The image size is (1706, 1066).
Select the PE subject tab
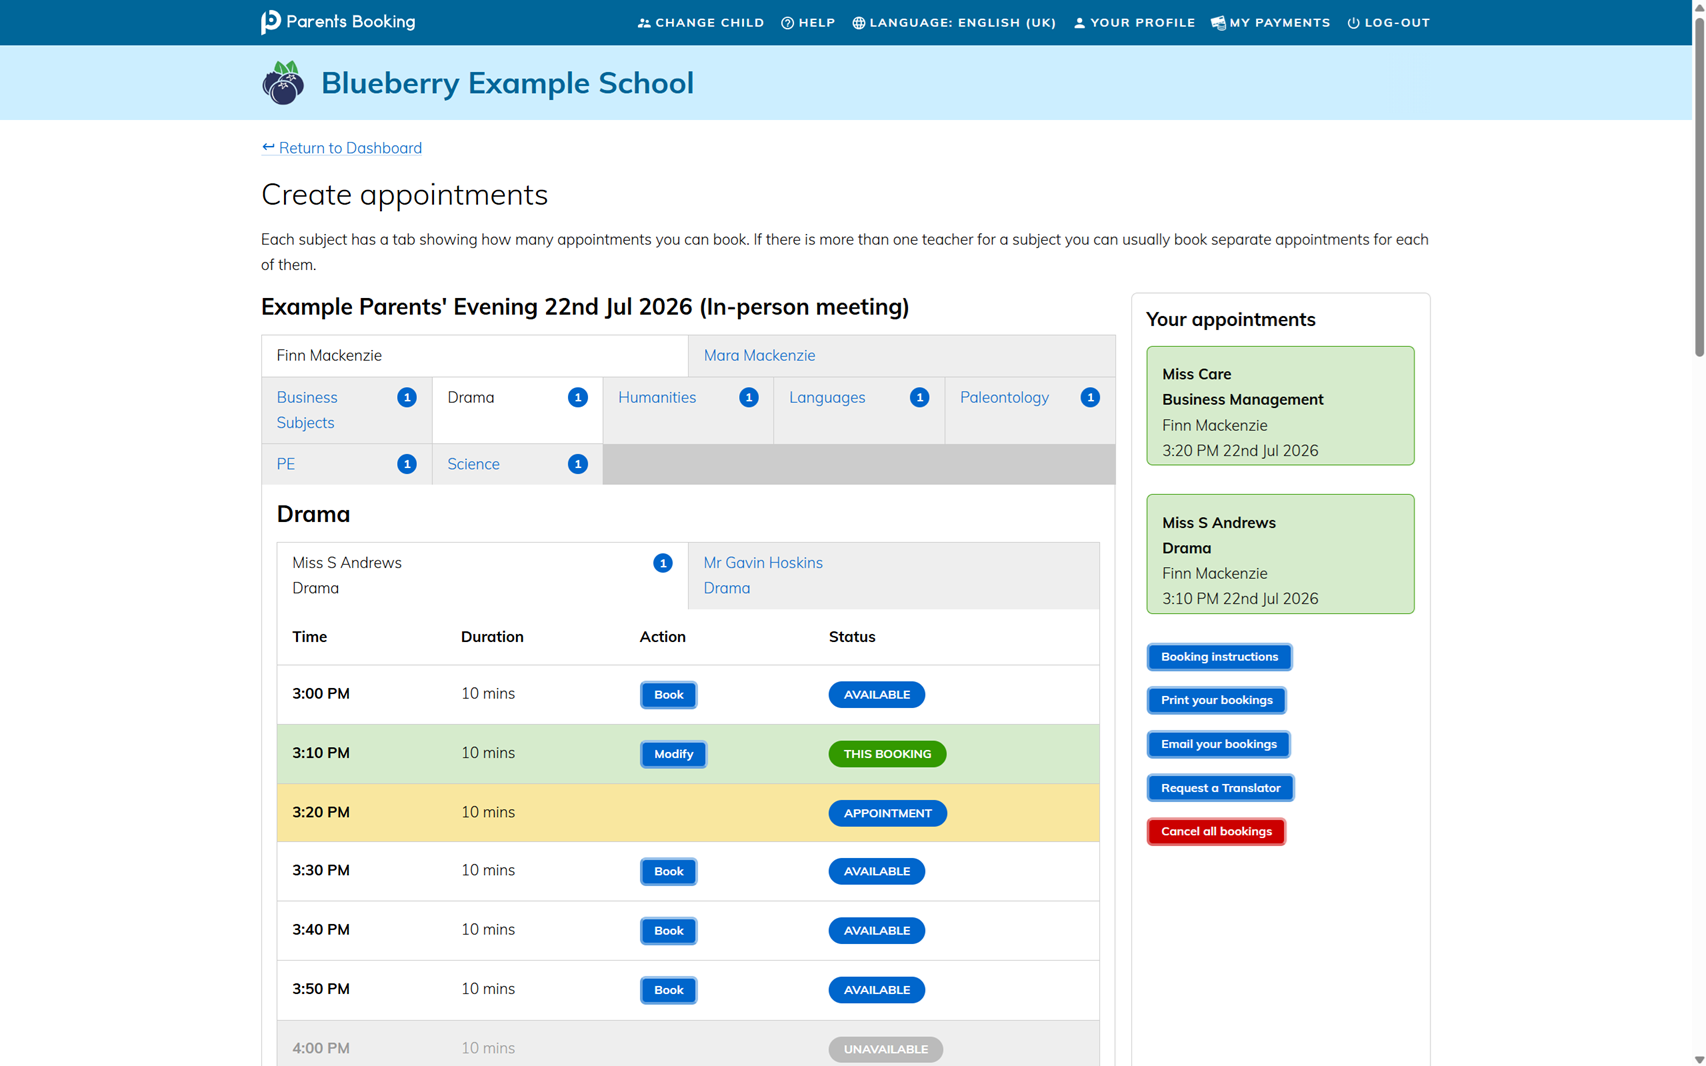click(347, 464)
